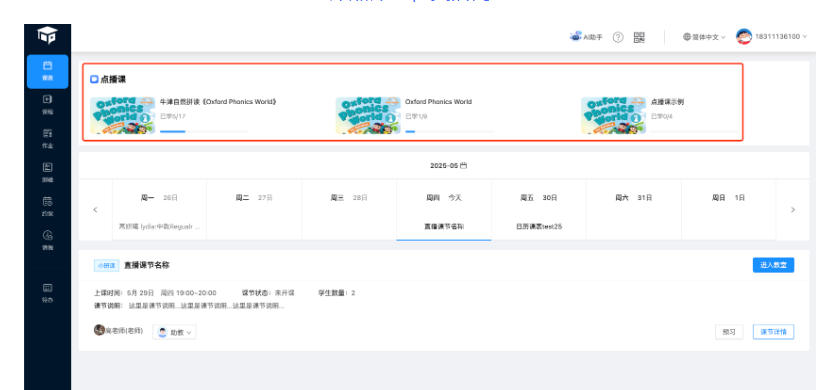Click the blue tag before 直播课节名称
This screenshot has height=390, width=816.
107,266
